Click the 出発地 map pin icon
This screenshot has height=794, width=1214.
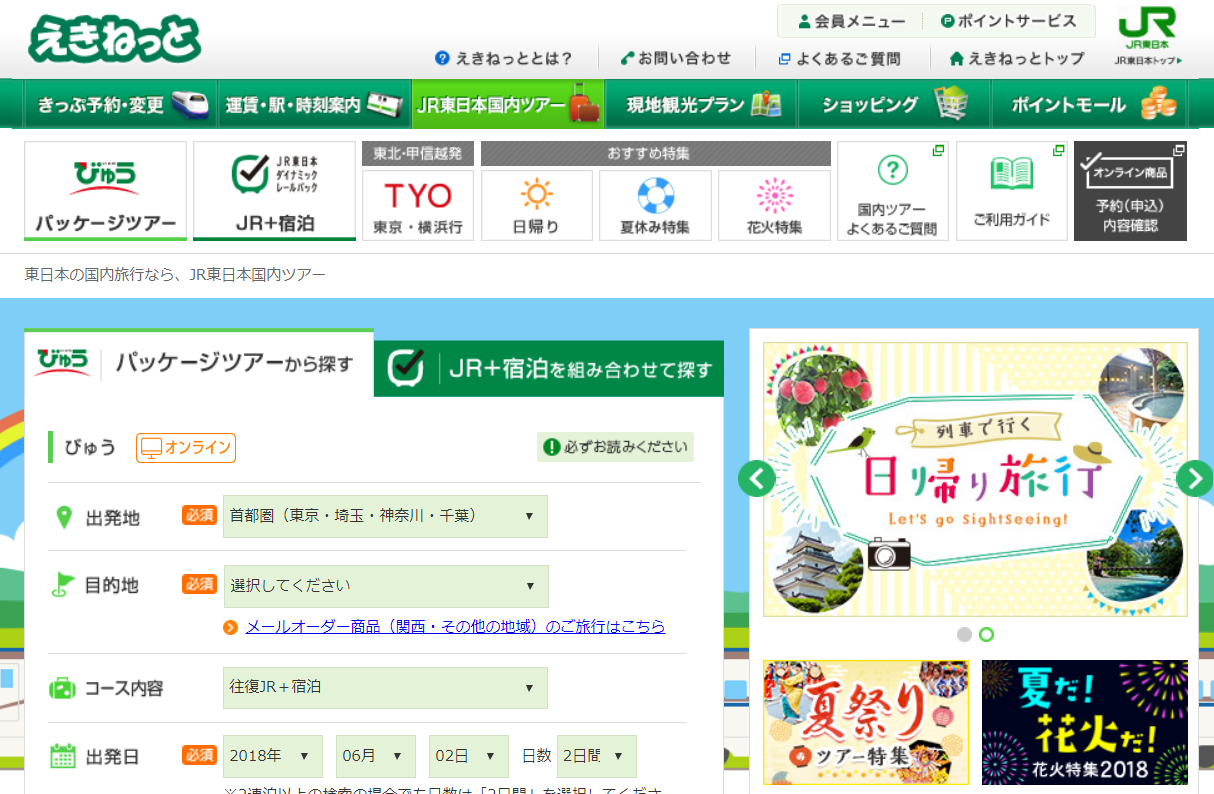tap(65, 517)
